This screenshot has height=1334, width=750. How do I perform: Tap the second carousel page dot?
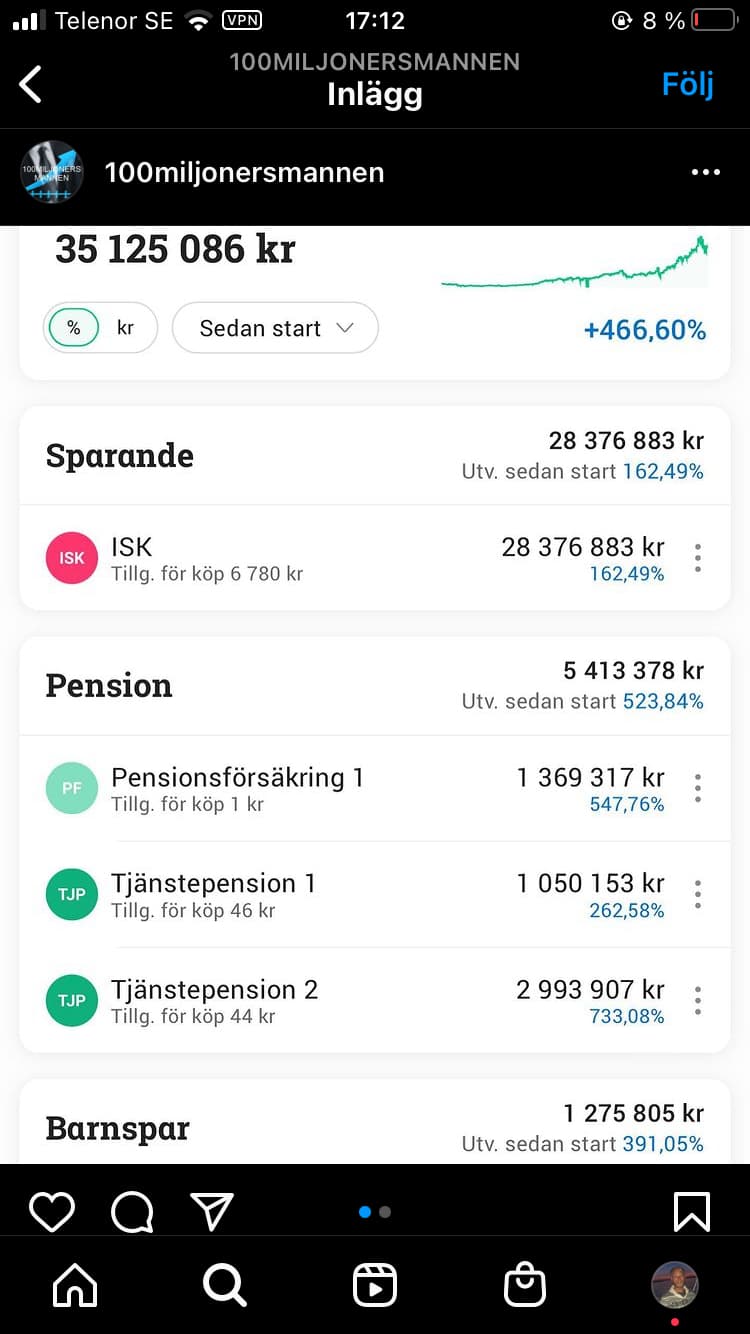[386, 1212]
